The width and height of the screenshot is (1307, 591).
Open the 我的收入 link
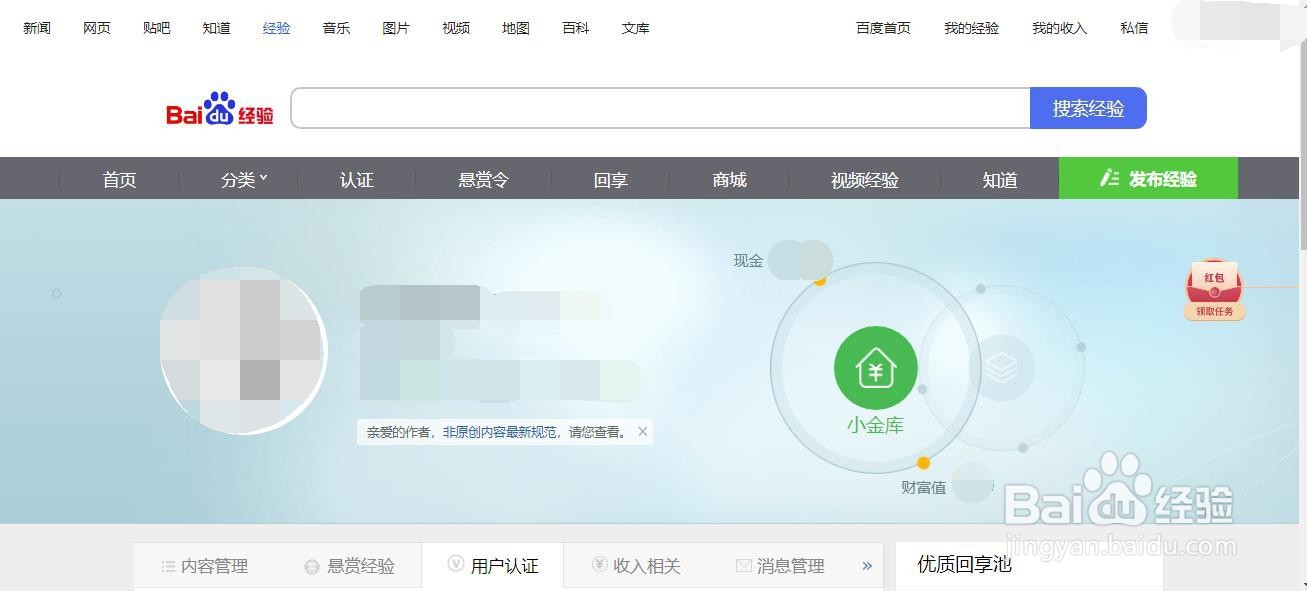tap(1058, 28)
